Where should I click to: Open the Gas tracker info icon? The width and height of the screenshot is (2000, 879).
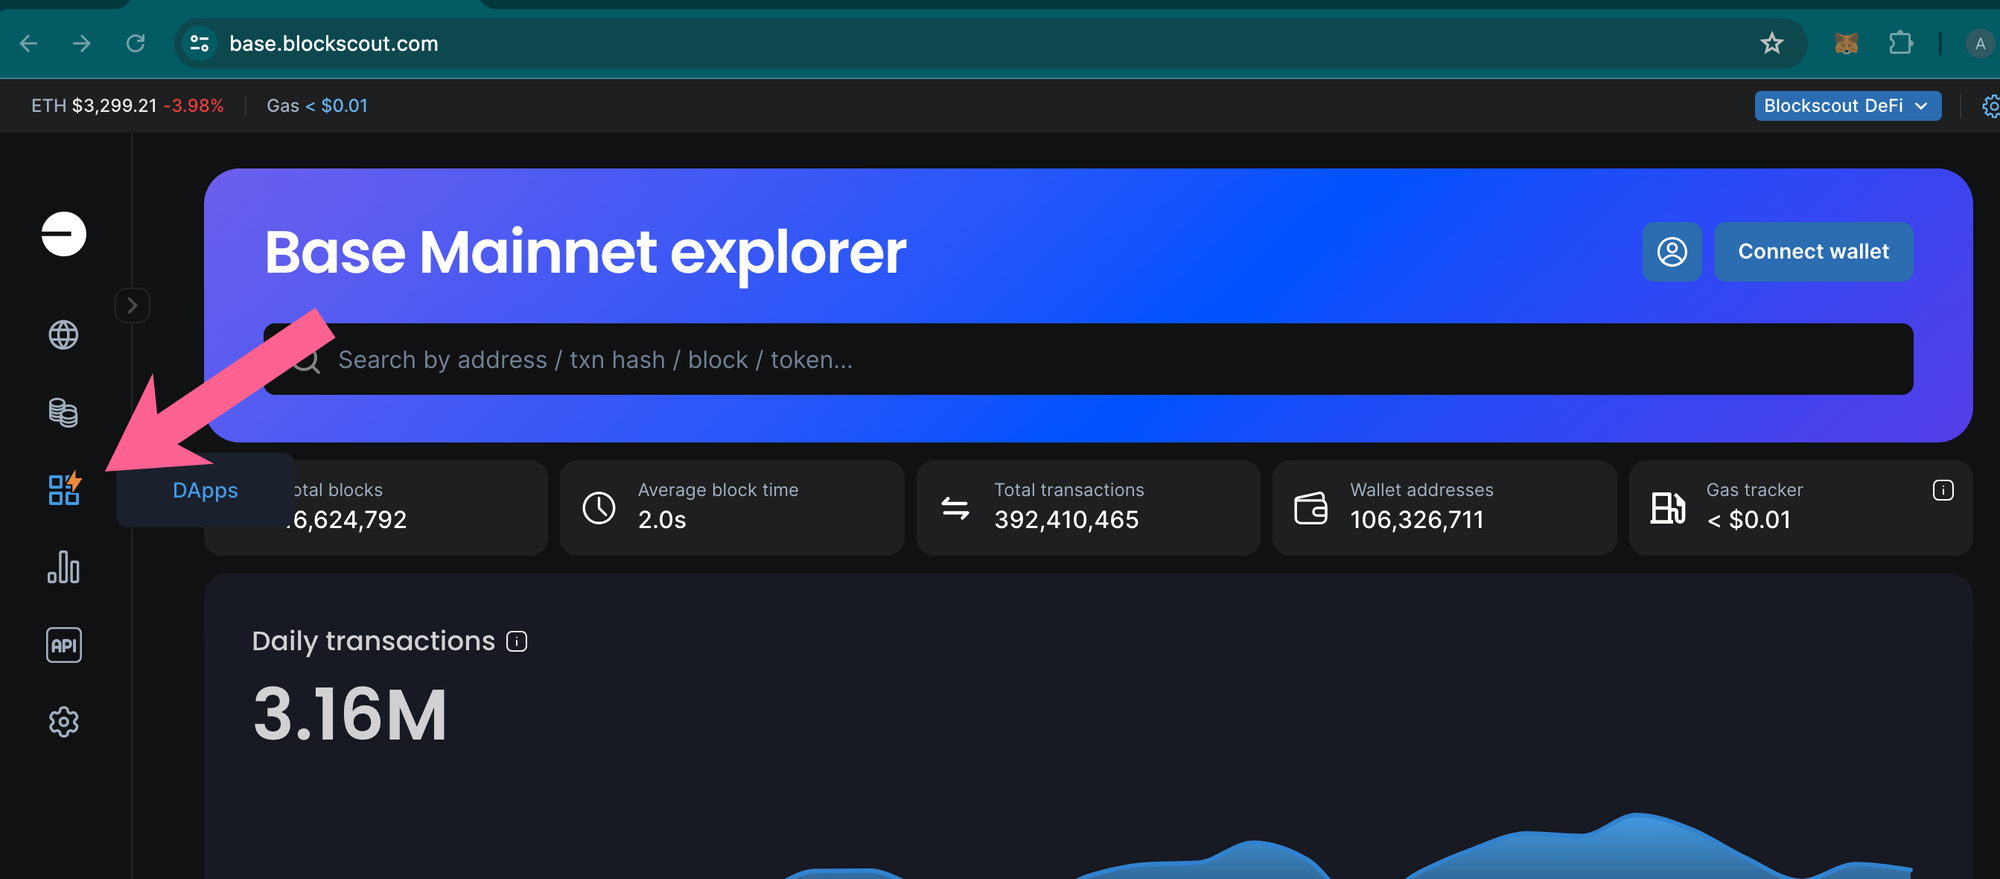point(1943,490)
